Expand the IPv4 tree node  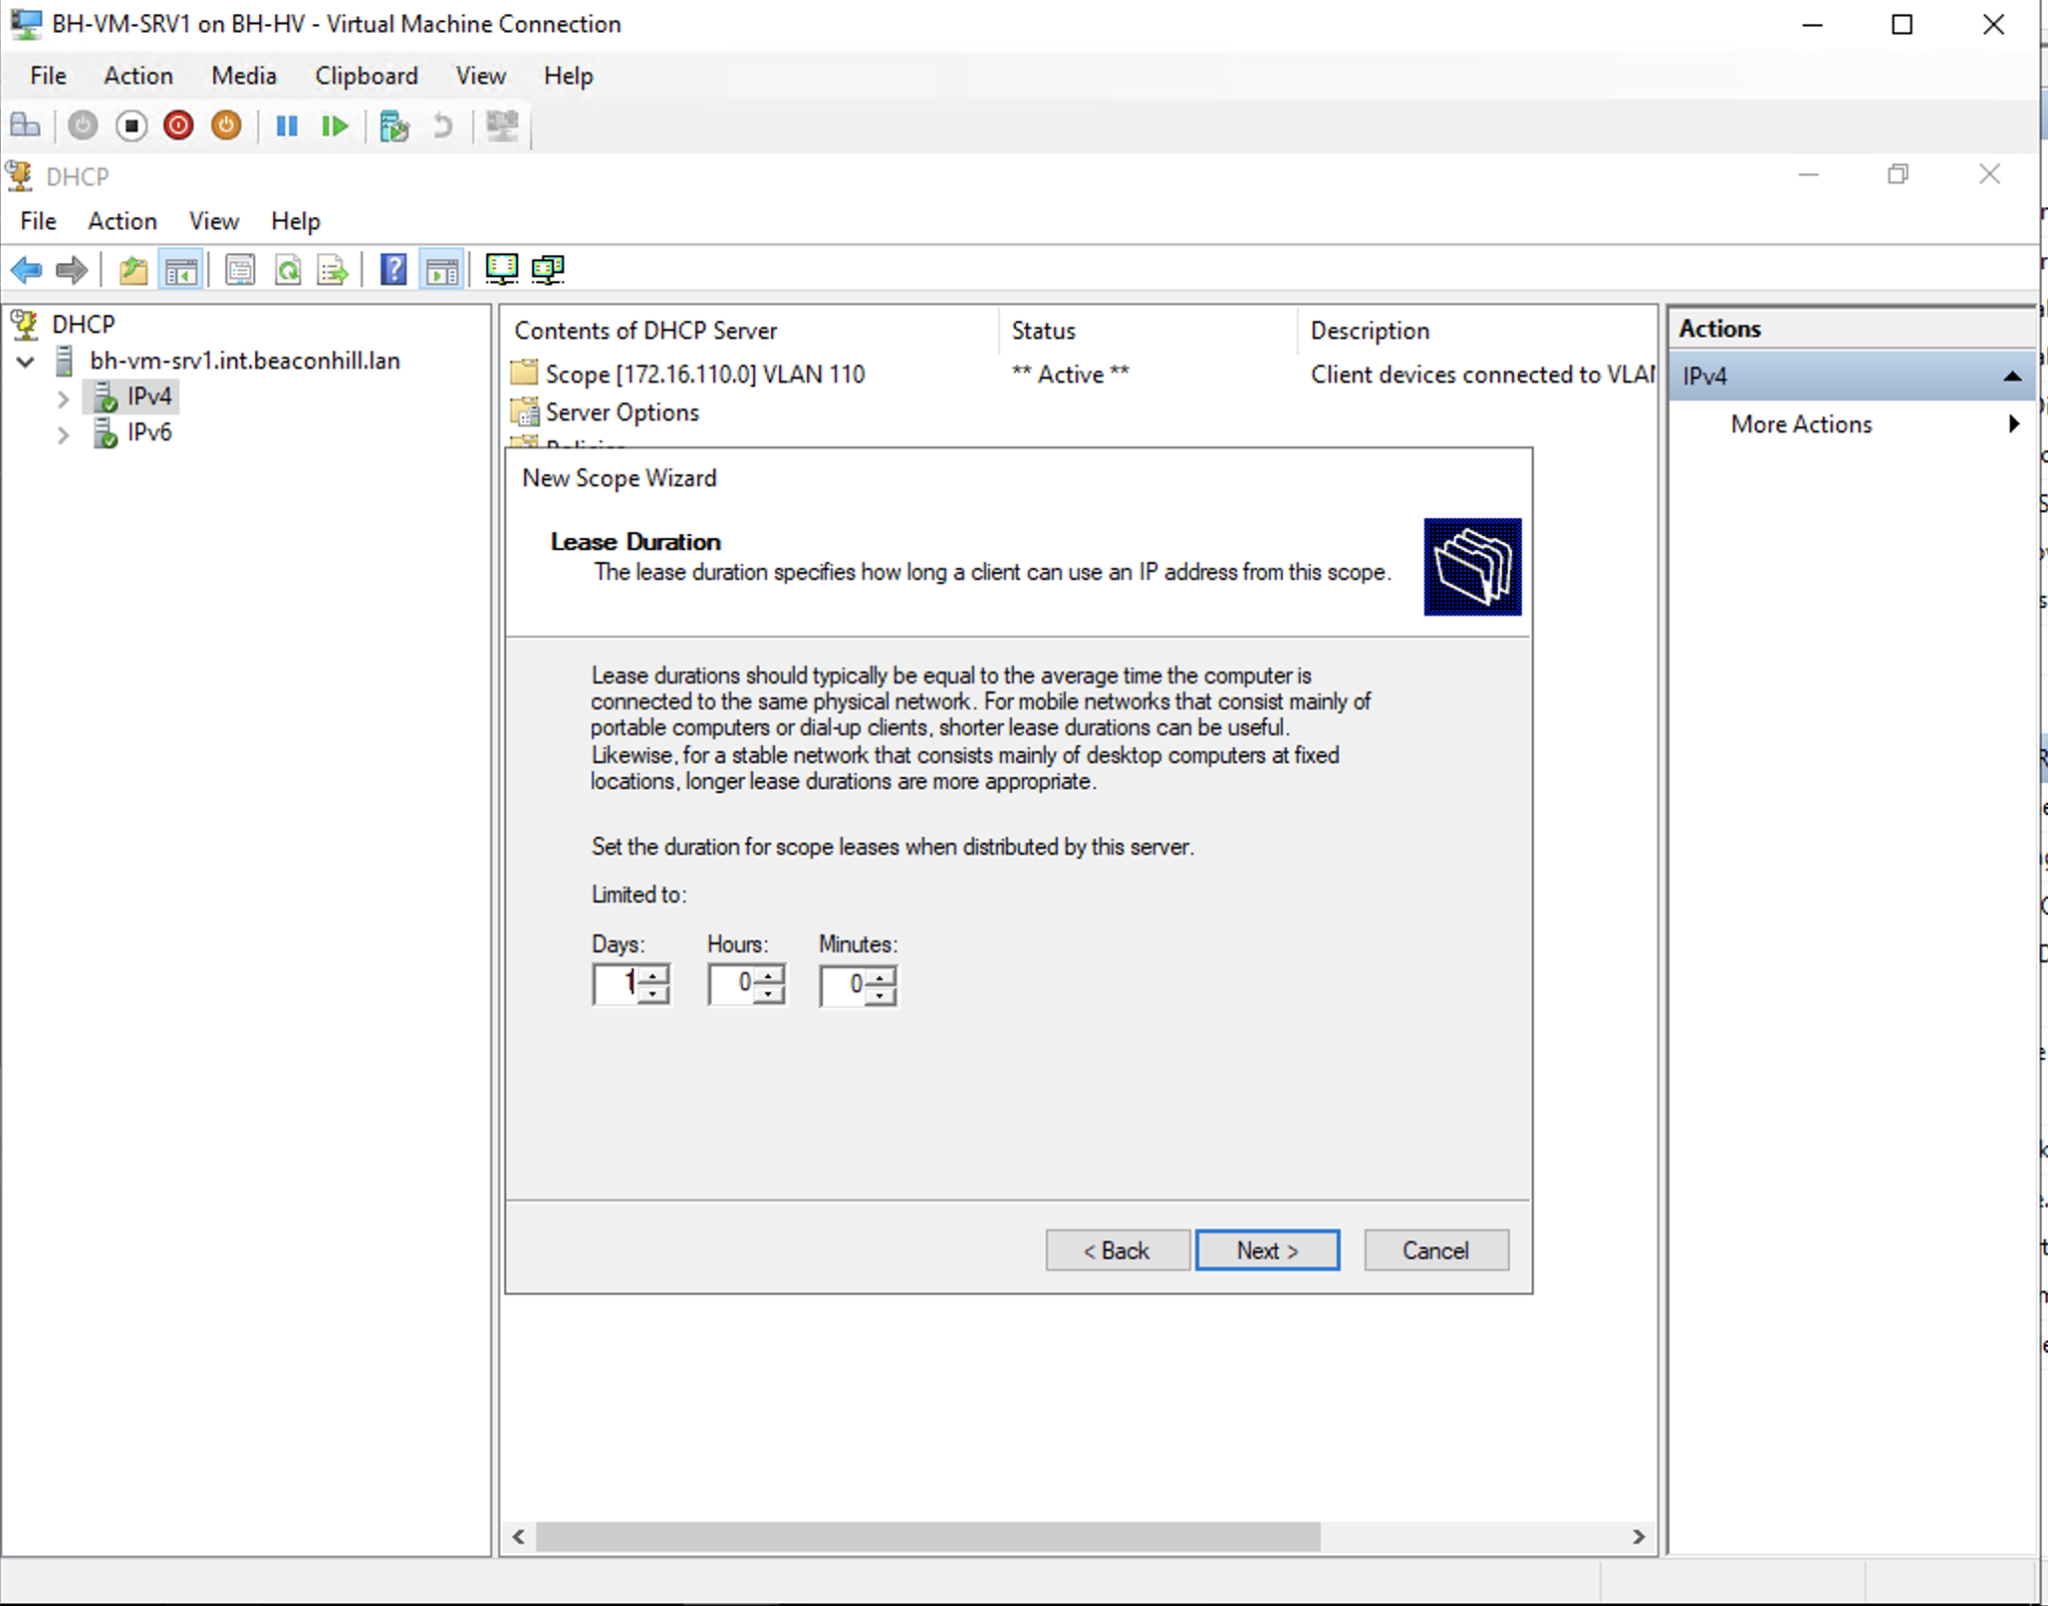[64, 397]
